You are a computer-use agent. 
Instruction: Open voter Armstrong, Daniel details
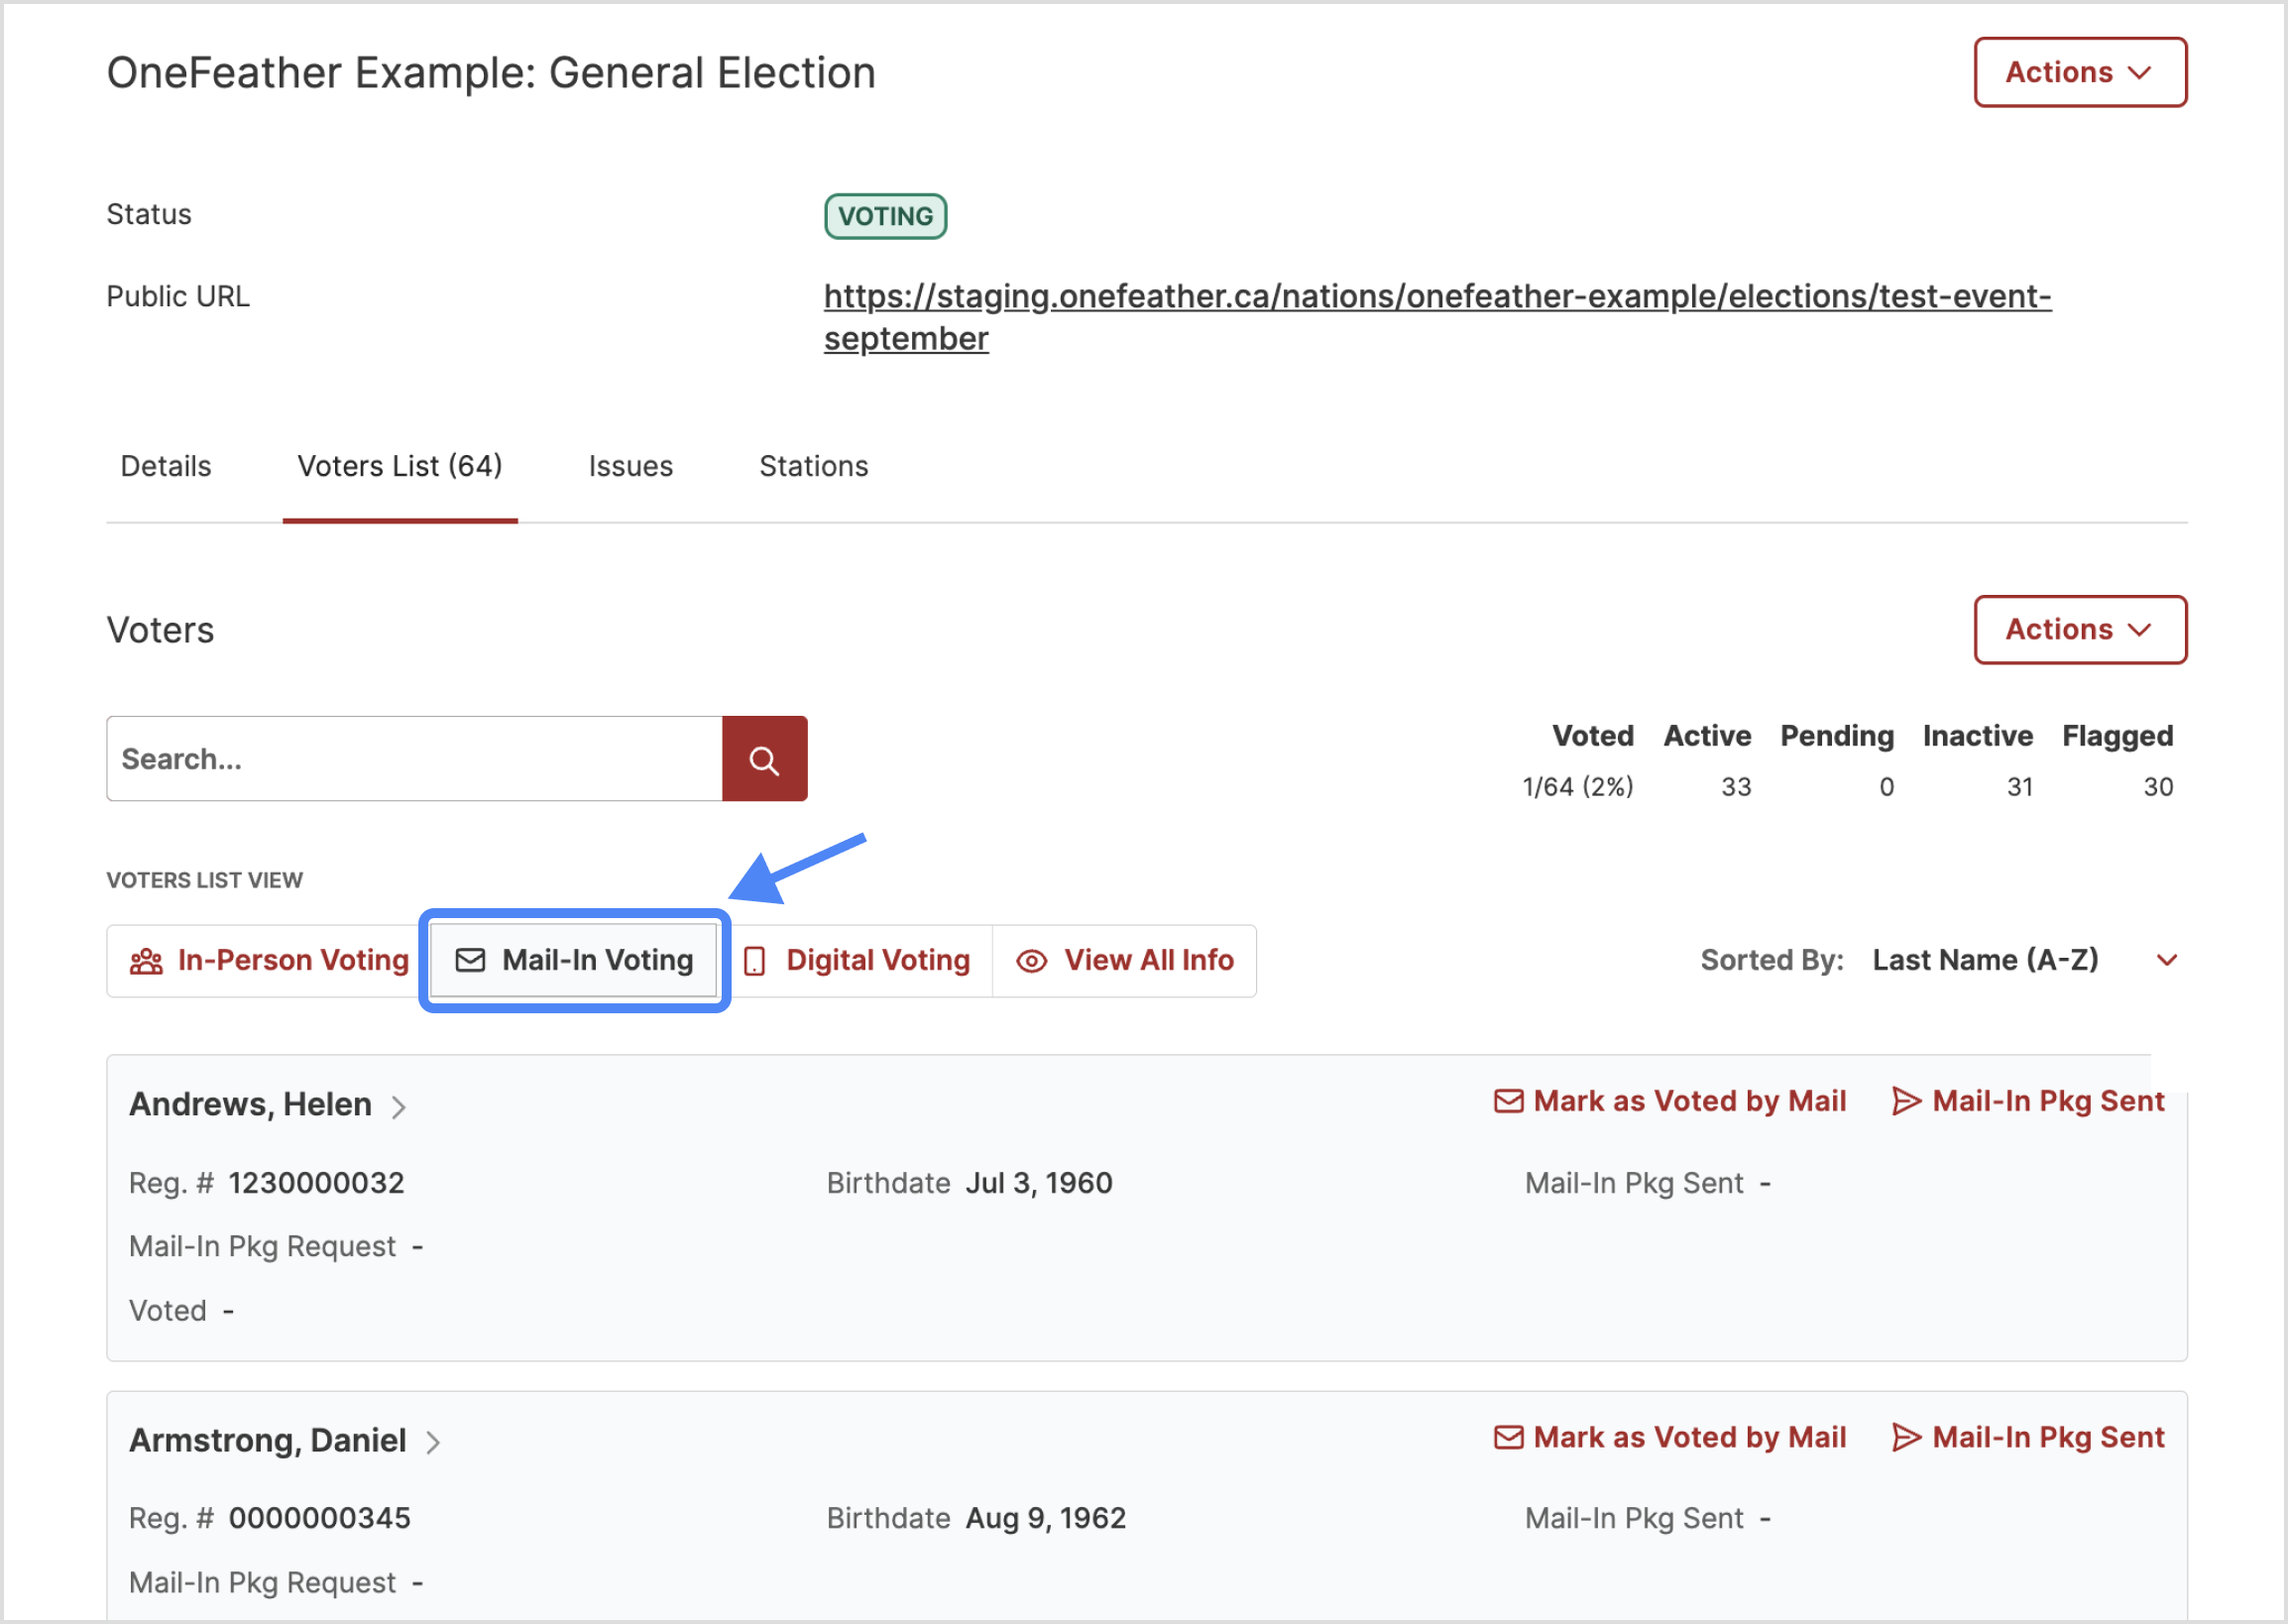(268, 1440)
